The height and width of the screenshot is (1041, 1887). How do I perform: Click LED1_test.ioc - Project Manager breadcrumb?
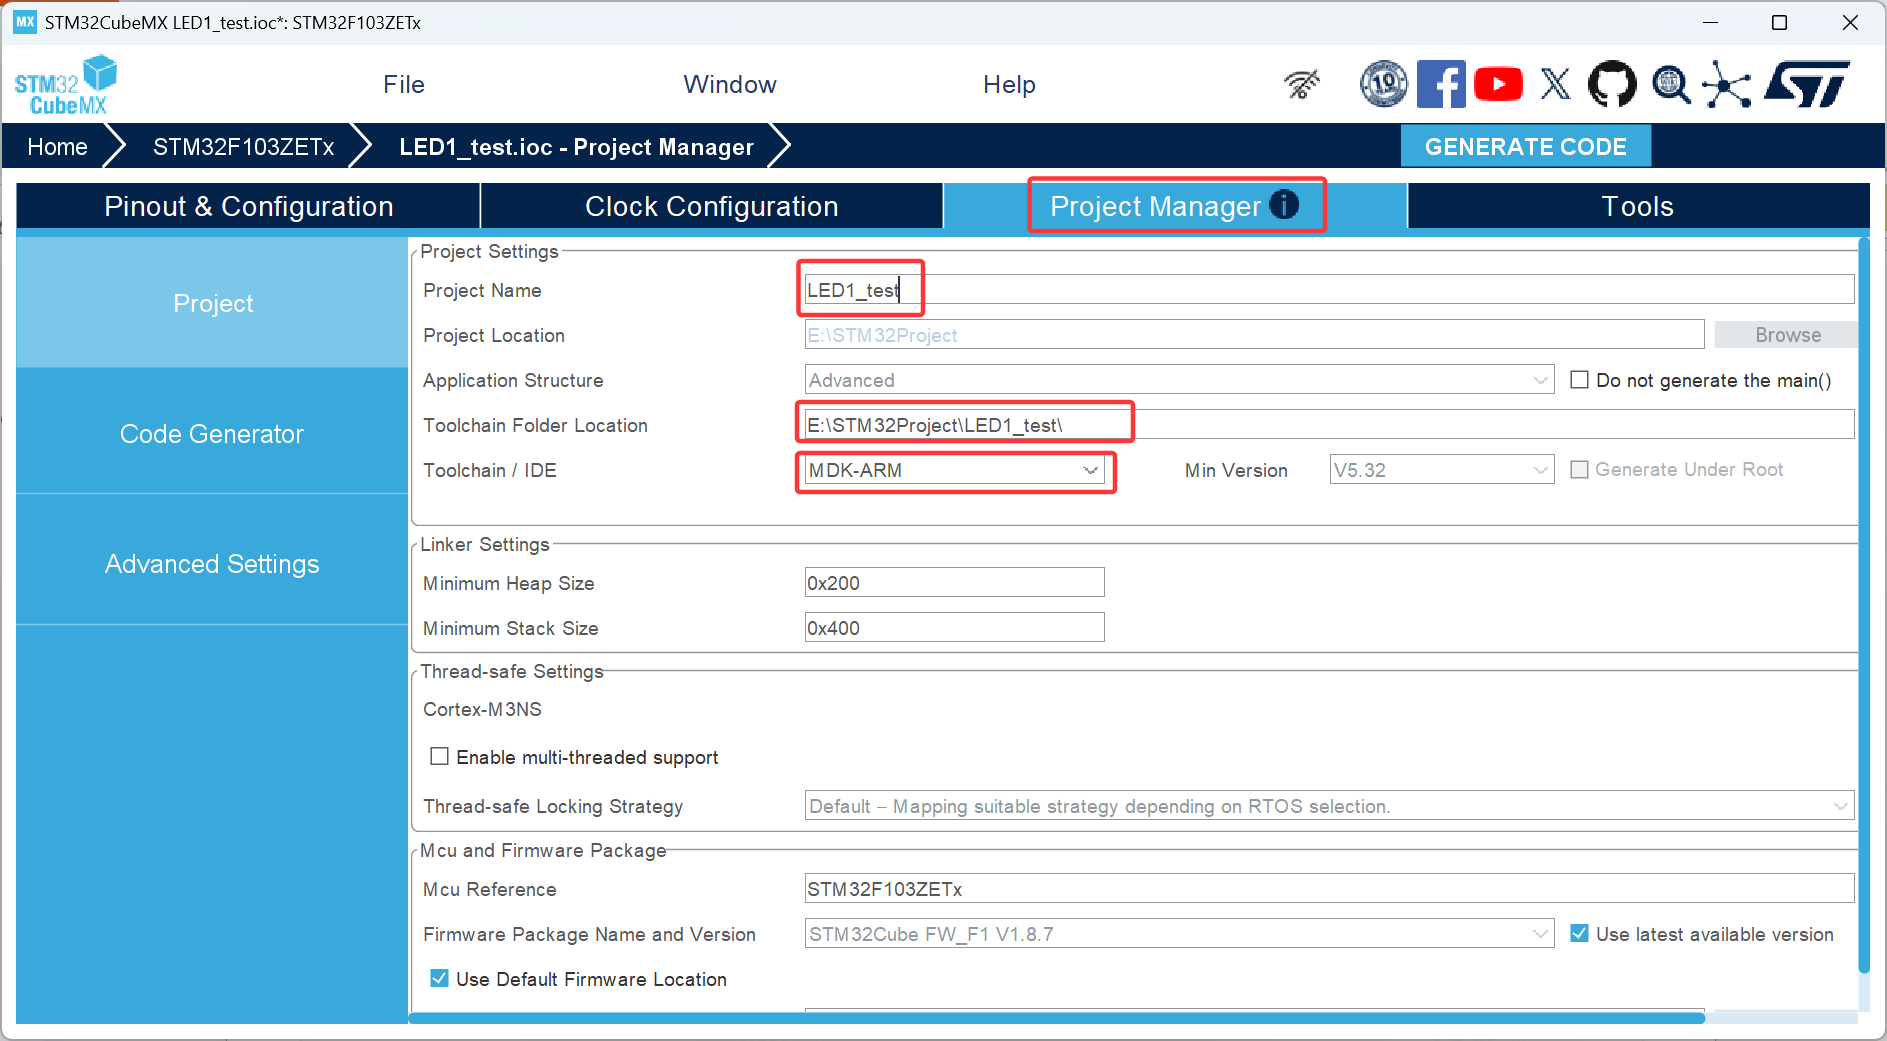(x=576, y=147)
